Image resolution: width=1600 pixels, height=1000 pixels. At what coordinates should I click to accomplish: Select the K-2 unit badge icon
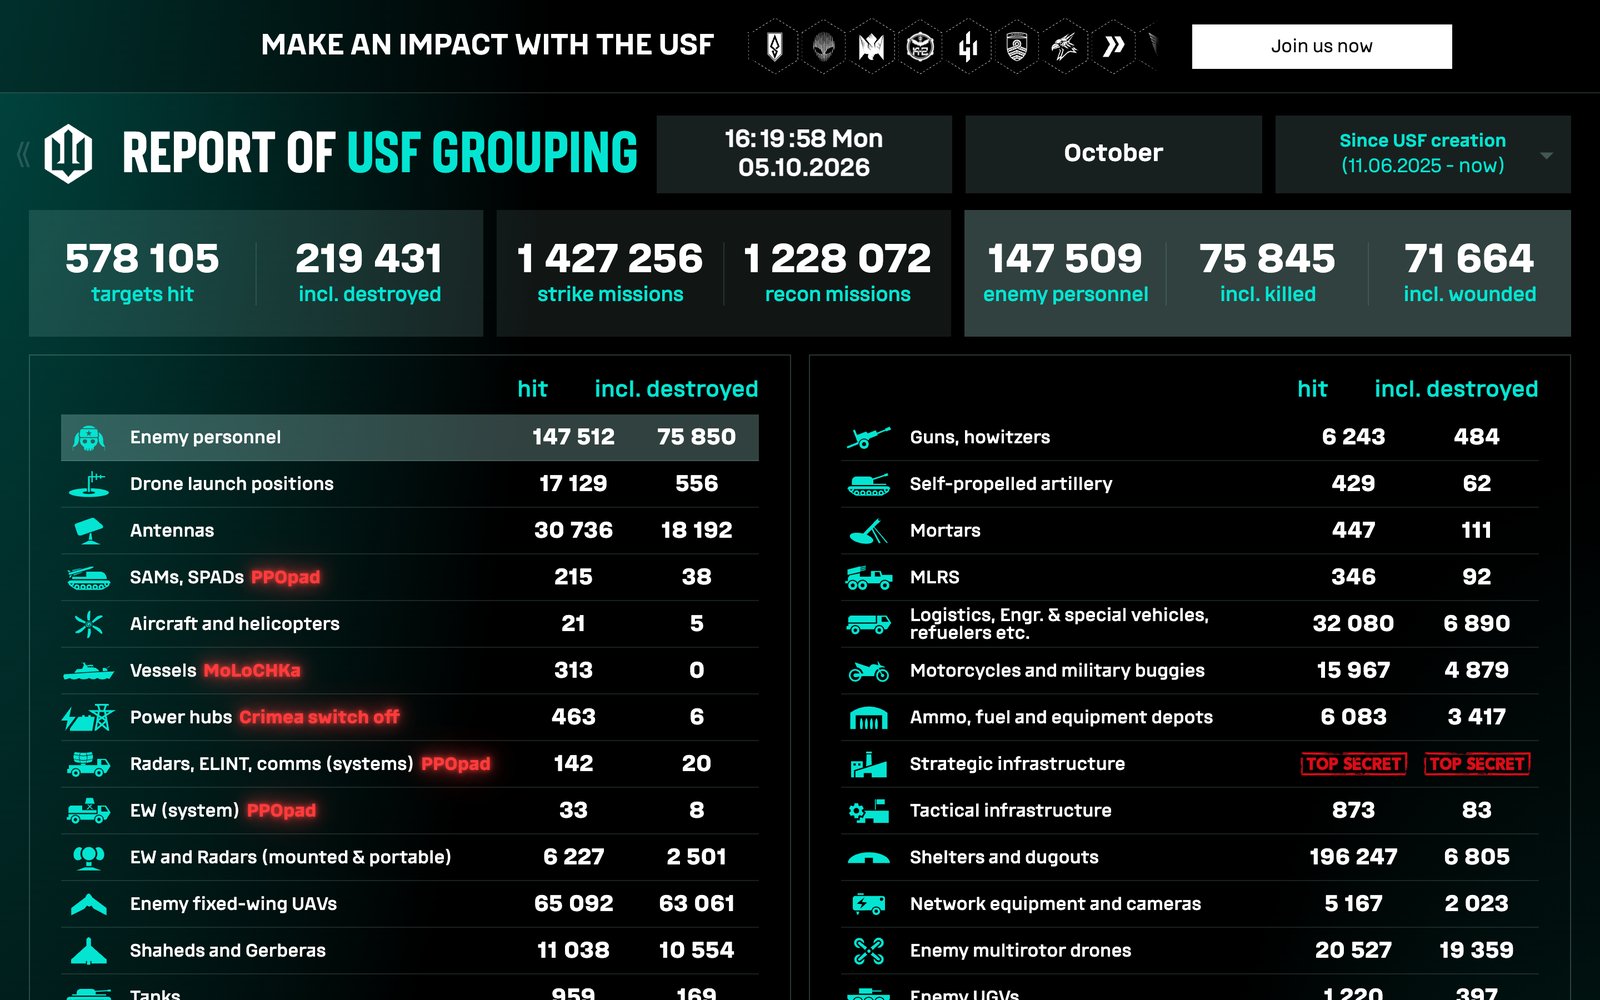(920, 46)
